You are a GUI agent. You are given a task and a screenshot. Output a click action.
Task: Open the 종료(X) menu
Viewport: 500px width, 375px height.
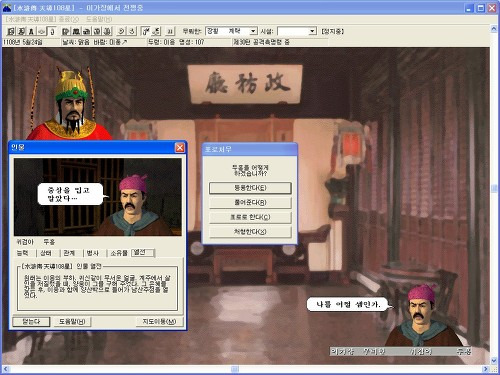click(x=69, y=19)
